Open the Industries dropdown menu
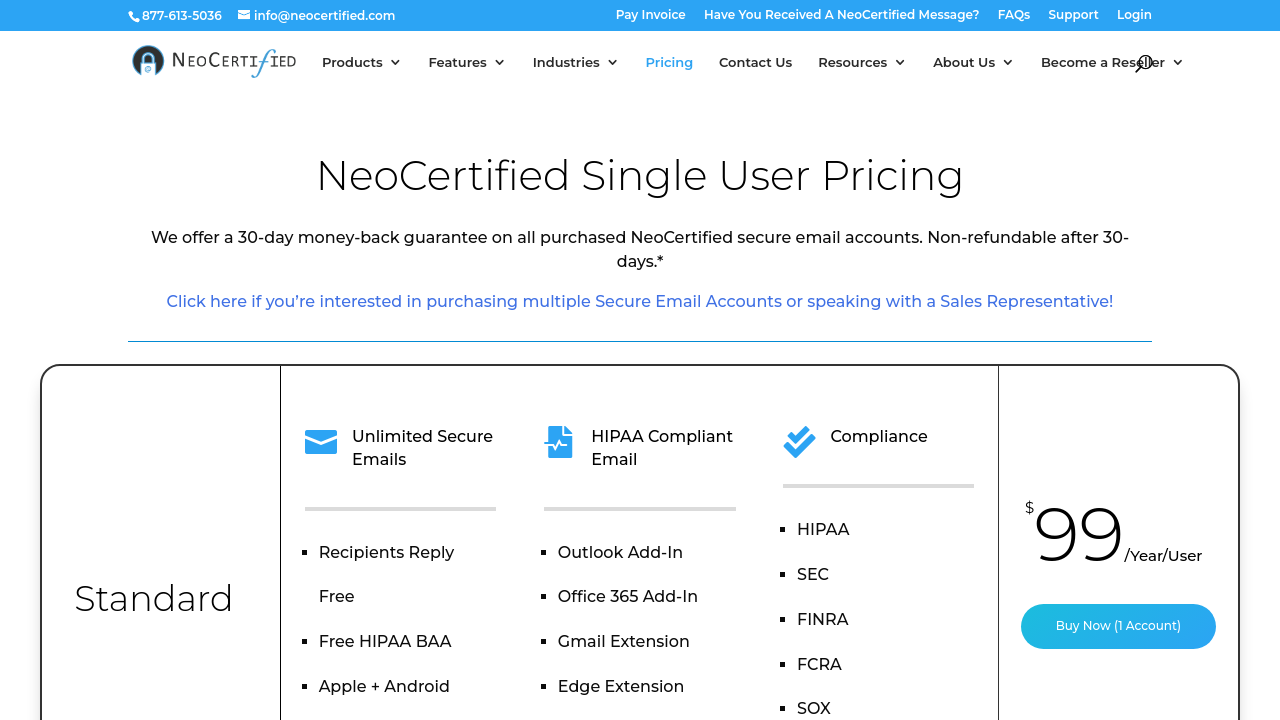The height and width of the screenshot is (720, 1280). [x=575, y=62]
